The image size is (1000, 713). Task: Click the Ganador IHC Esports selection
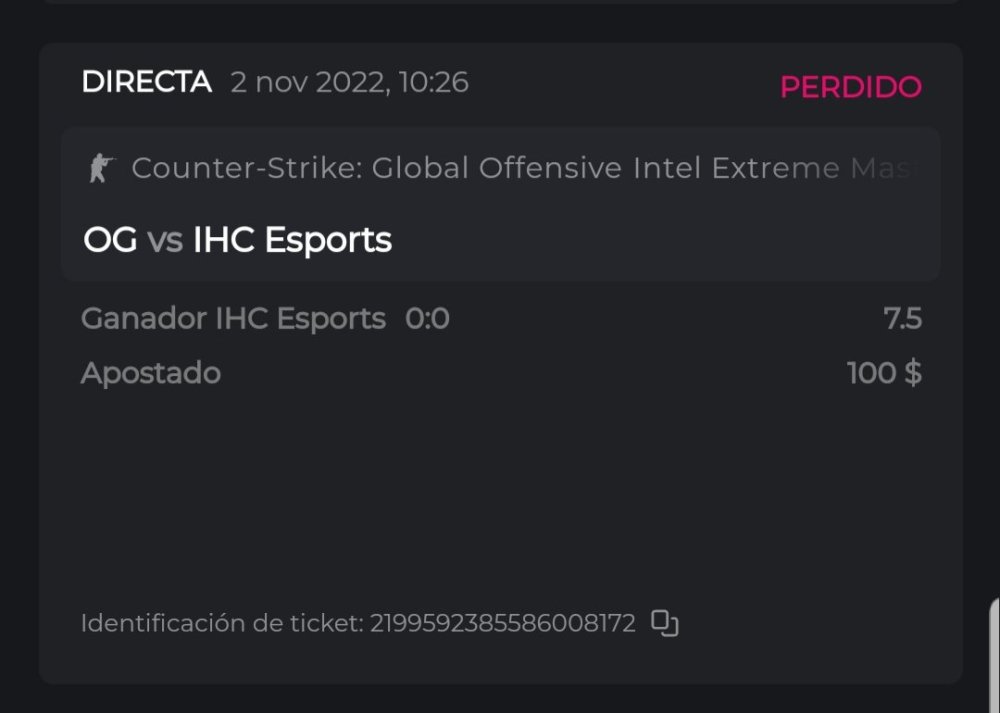pos(233,319)
